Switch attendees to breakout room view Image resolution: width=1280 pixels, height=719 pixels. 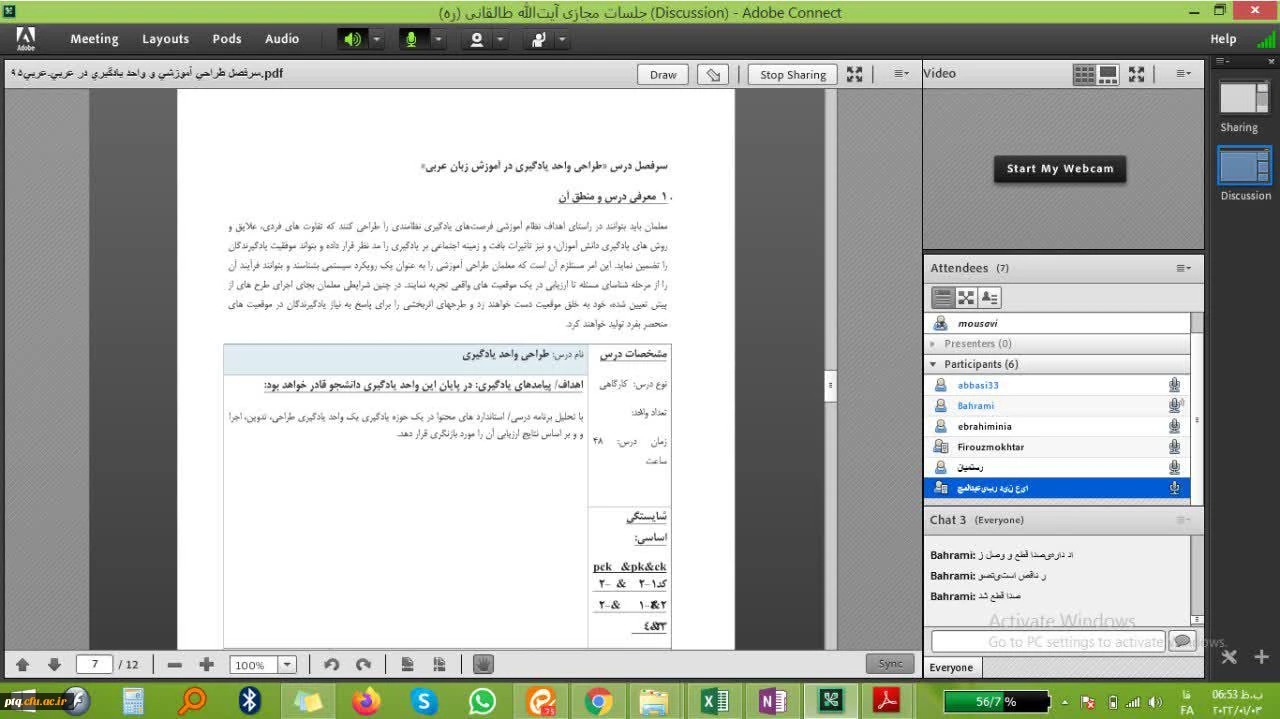(966, 298)
